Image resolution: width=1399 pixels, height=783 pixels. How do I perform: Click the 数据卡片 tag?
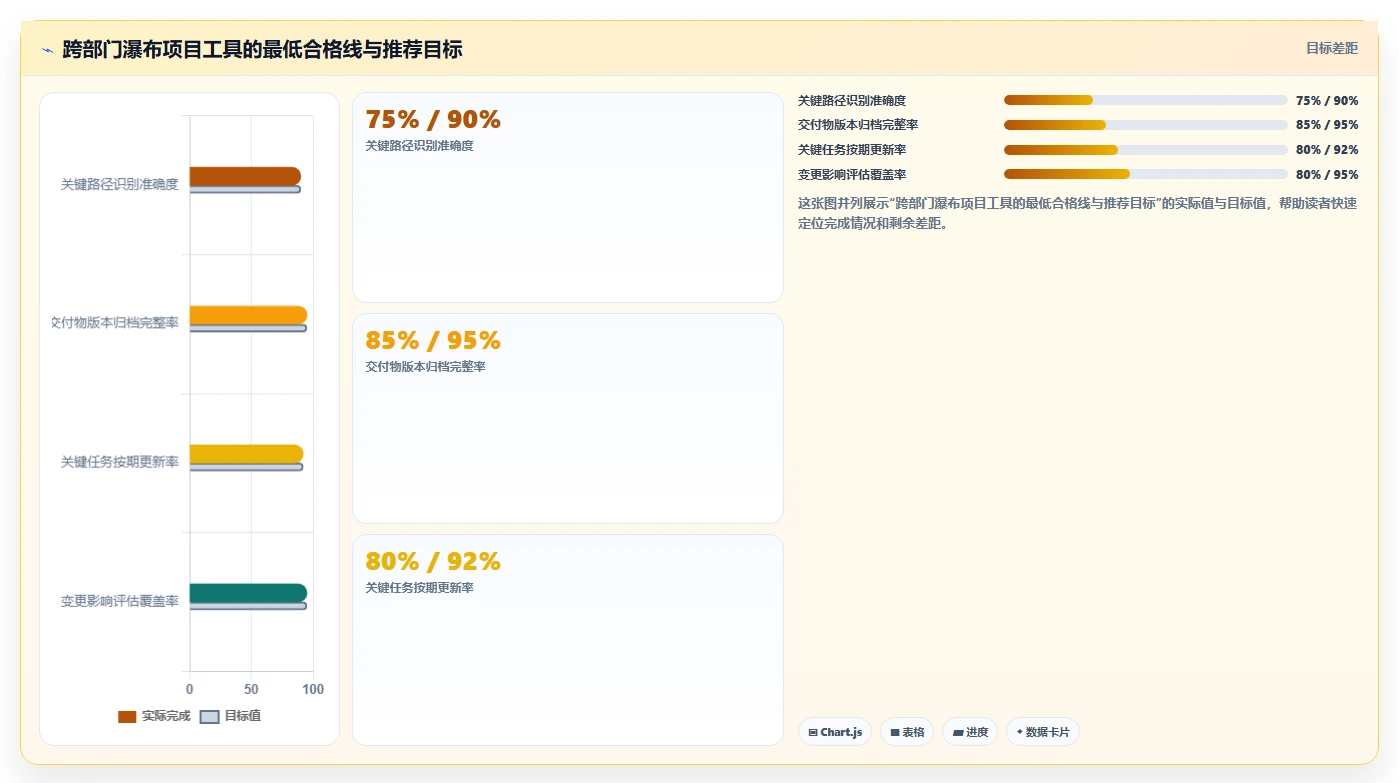(x=1043, y=732)
